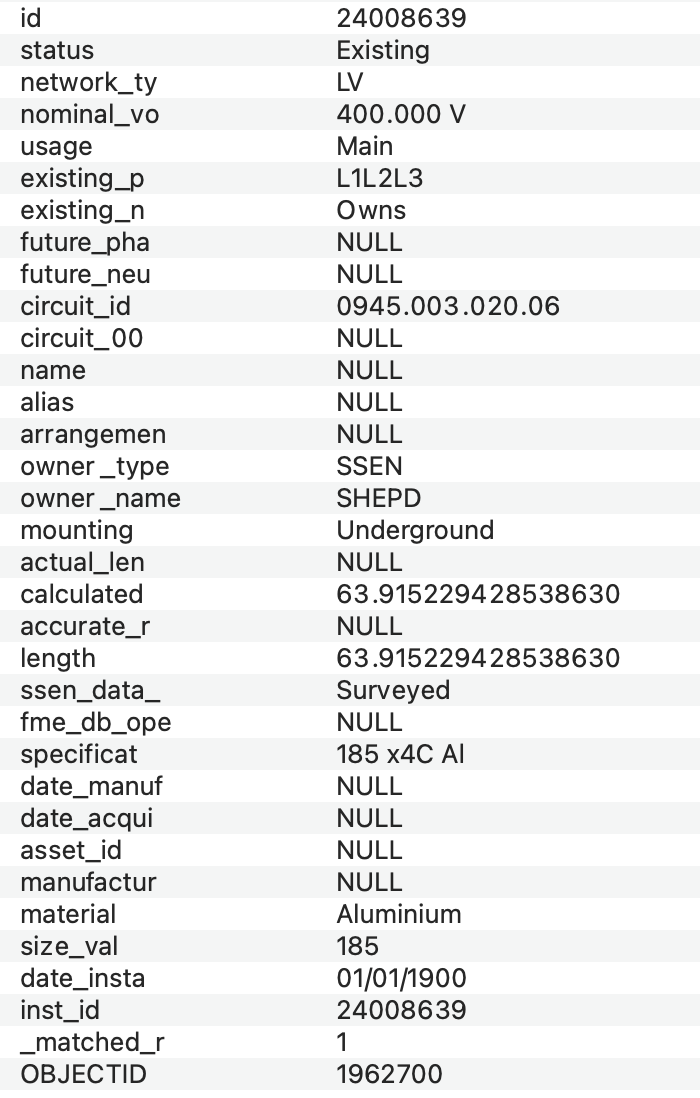Select the size_val value 185

pos(358,946)
